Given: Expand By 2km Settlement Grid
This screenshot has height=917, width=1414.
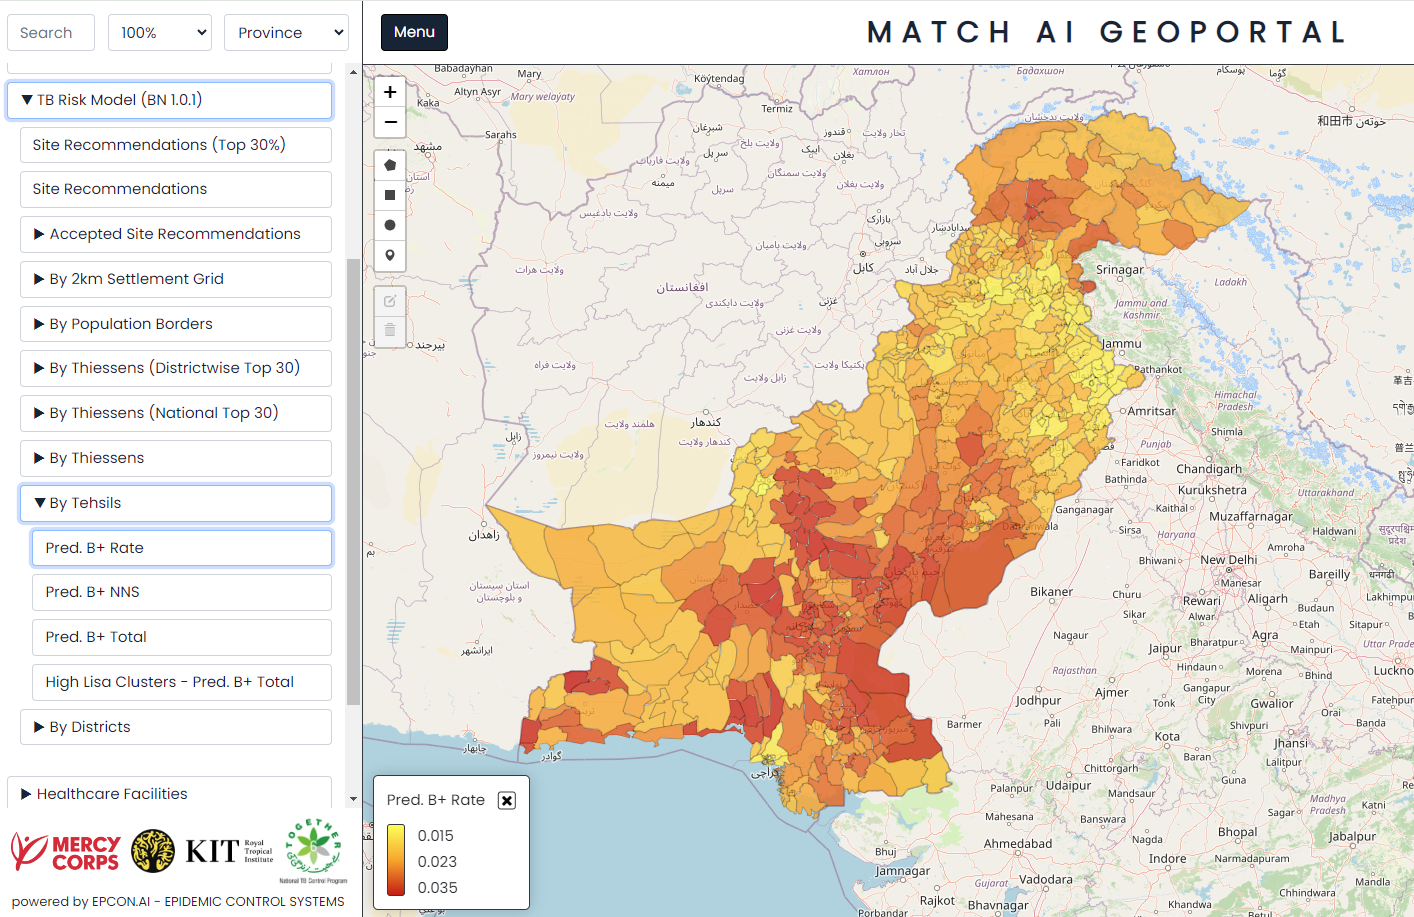Looking at the screenshot, I should pyautogui.click(x=176, y=279).
